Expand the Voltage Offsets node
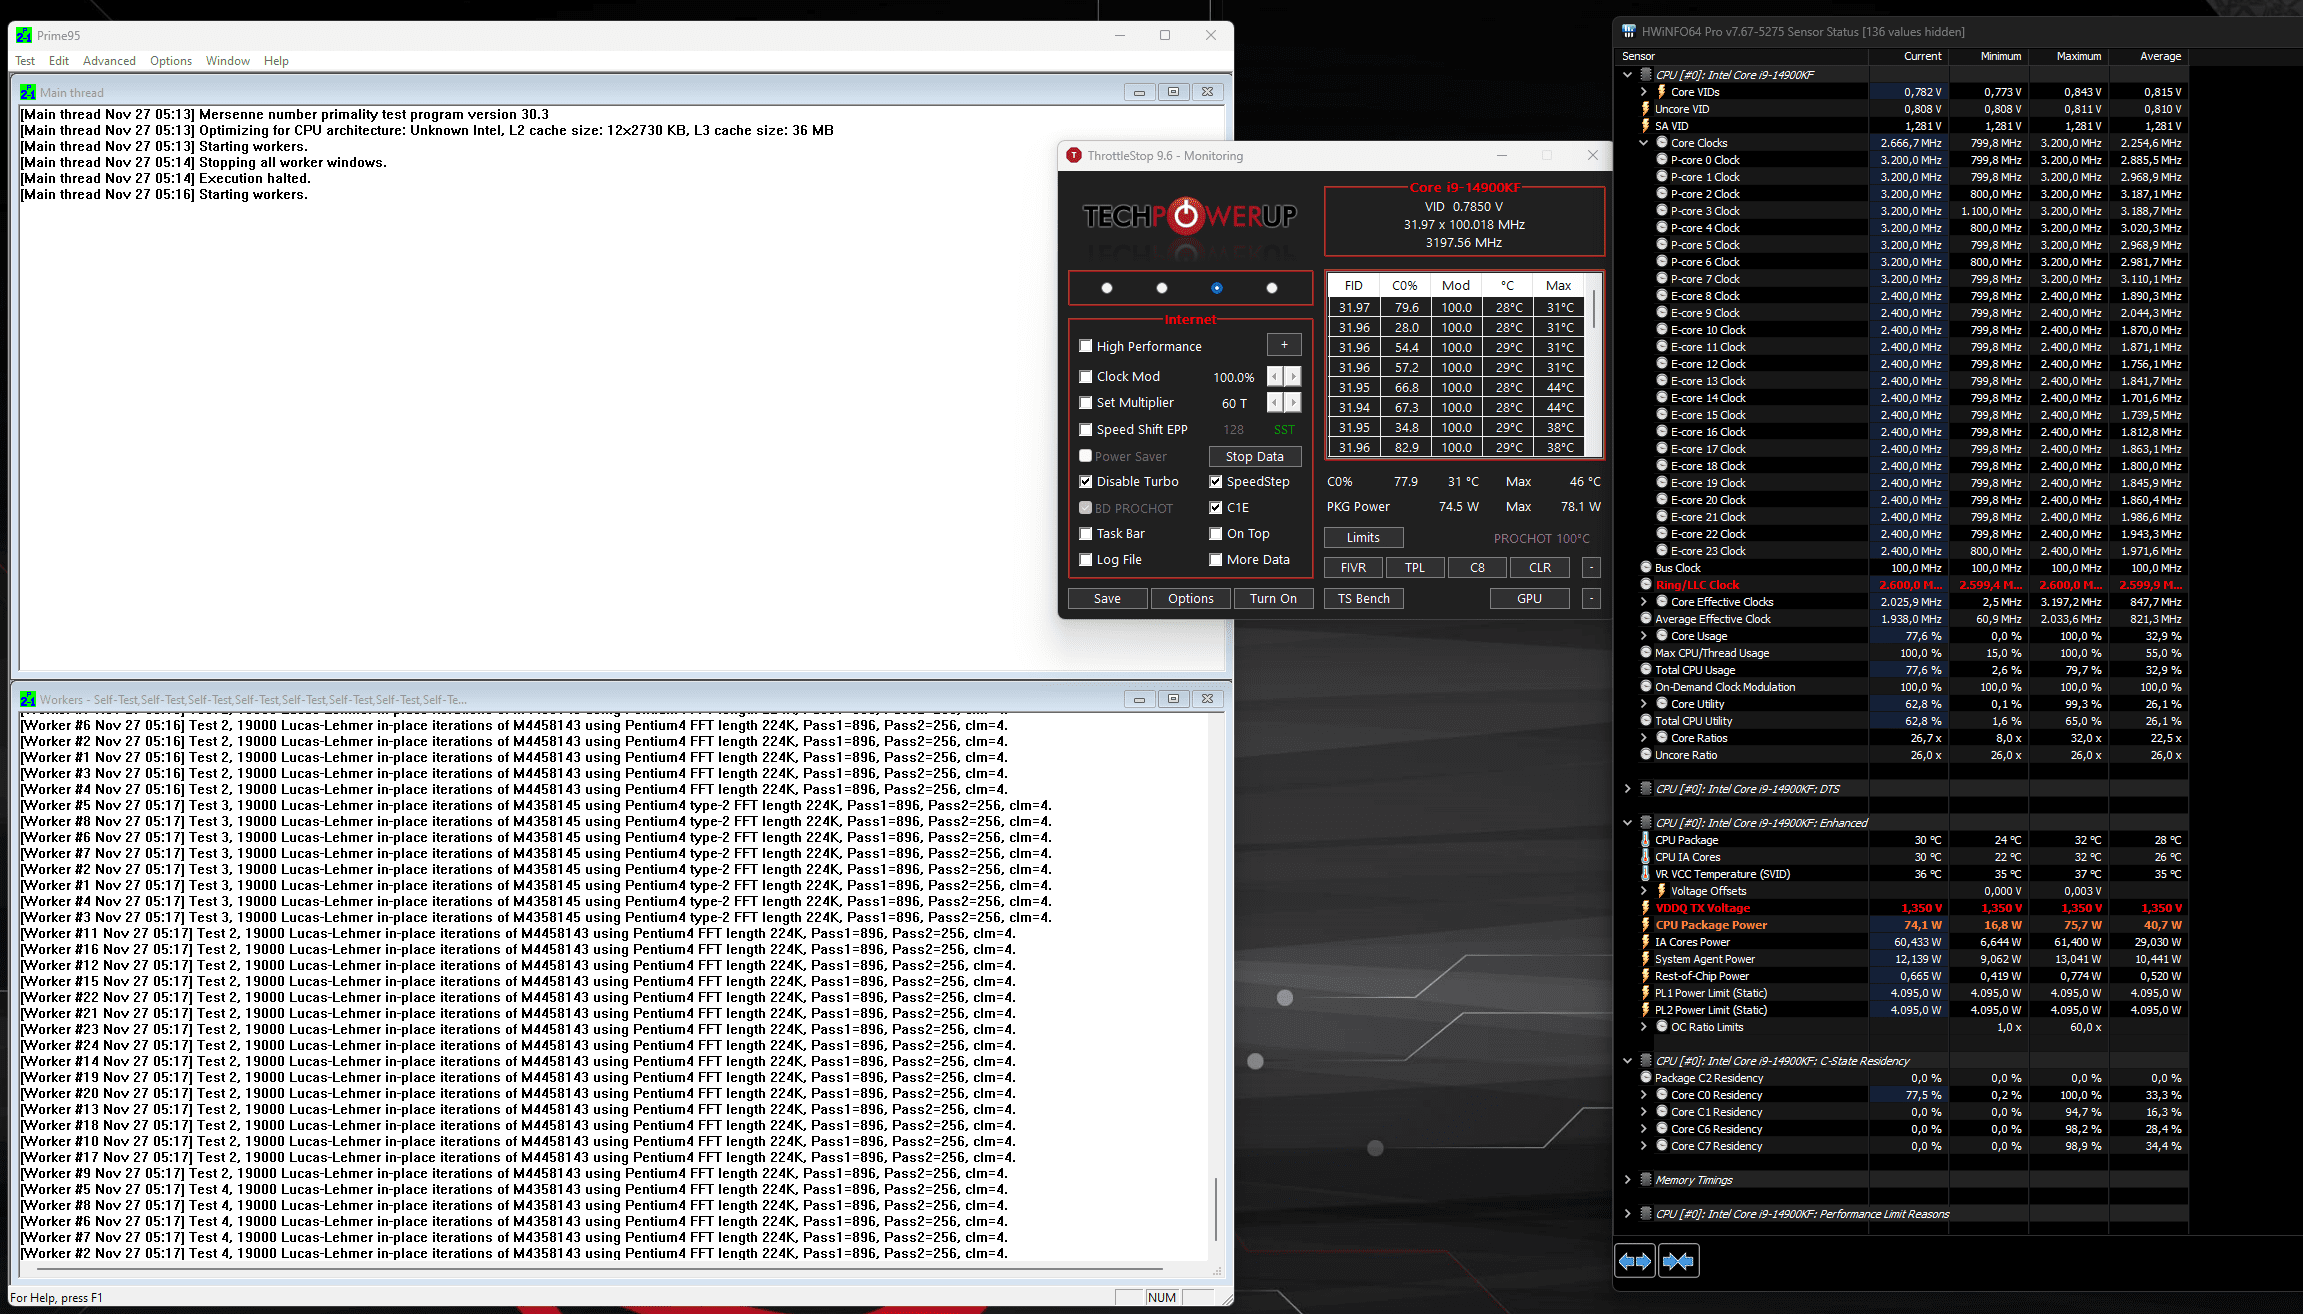 tap(1643, 891)
